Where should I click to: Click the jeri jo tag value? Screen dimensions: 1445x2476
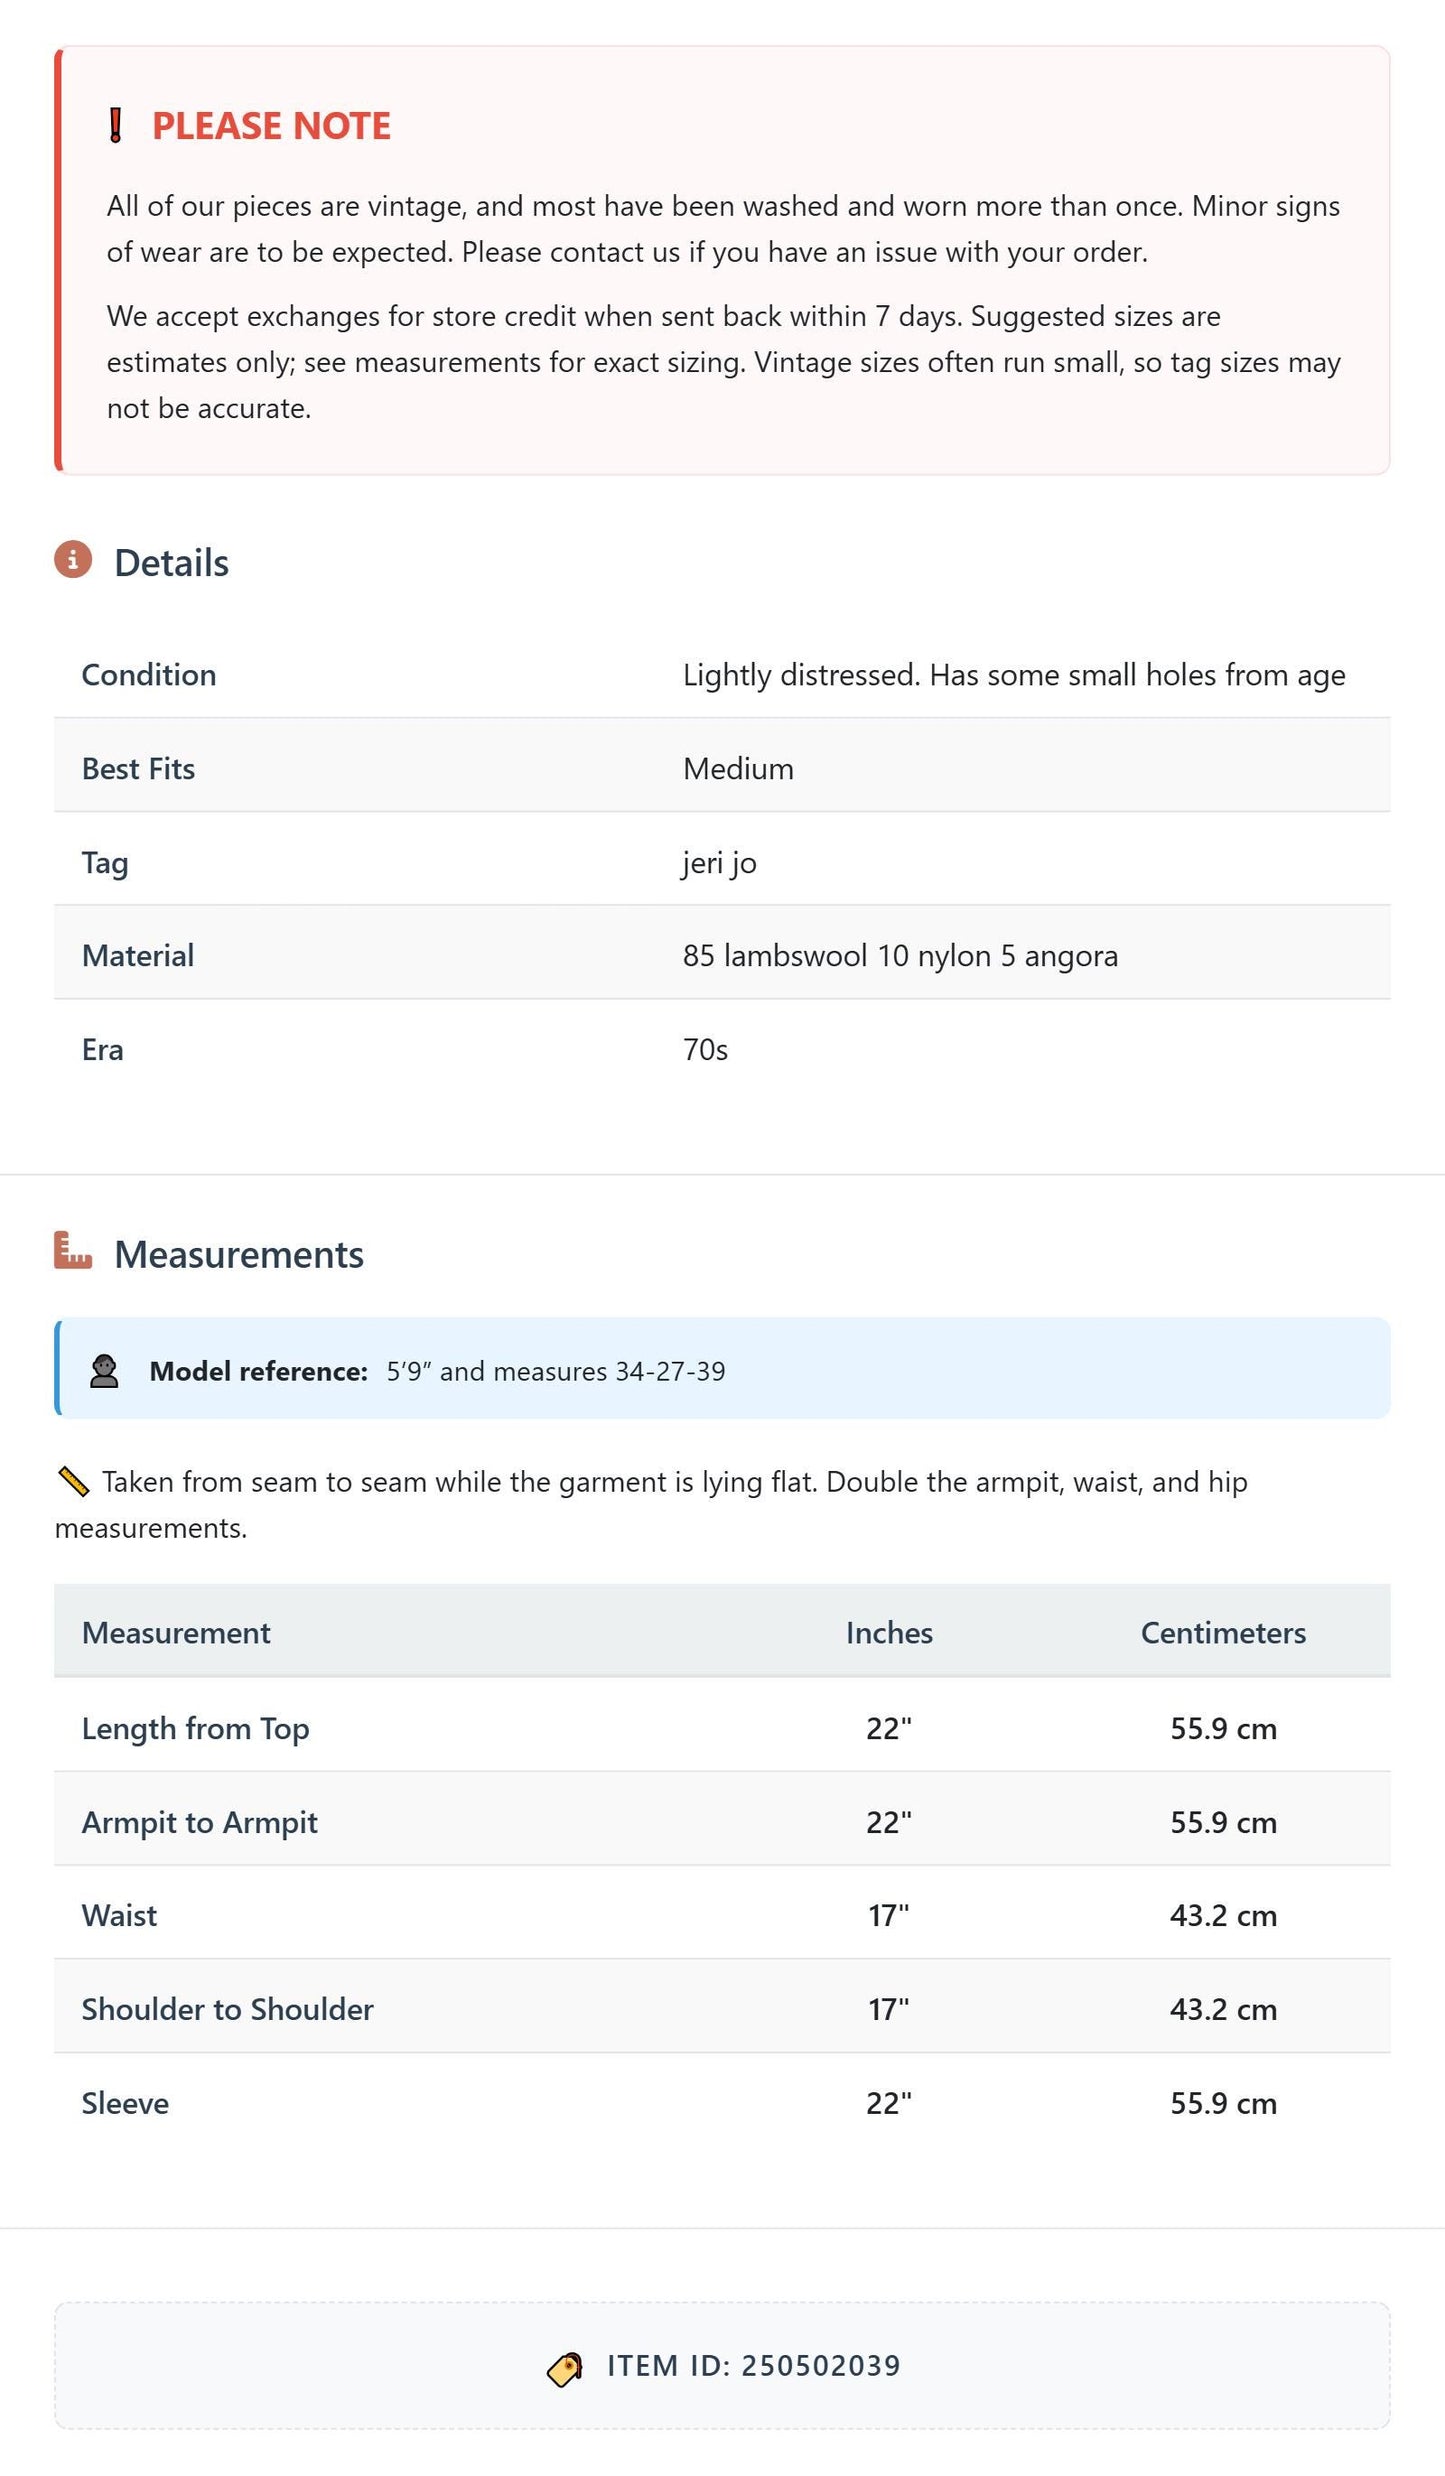[x=720, y=863]
